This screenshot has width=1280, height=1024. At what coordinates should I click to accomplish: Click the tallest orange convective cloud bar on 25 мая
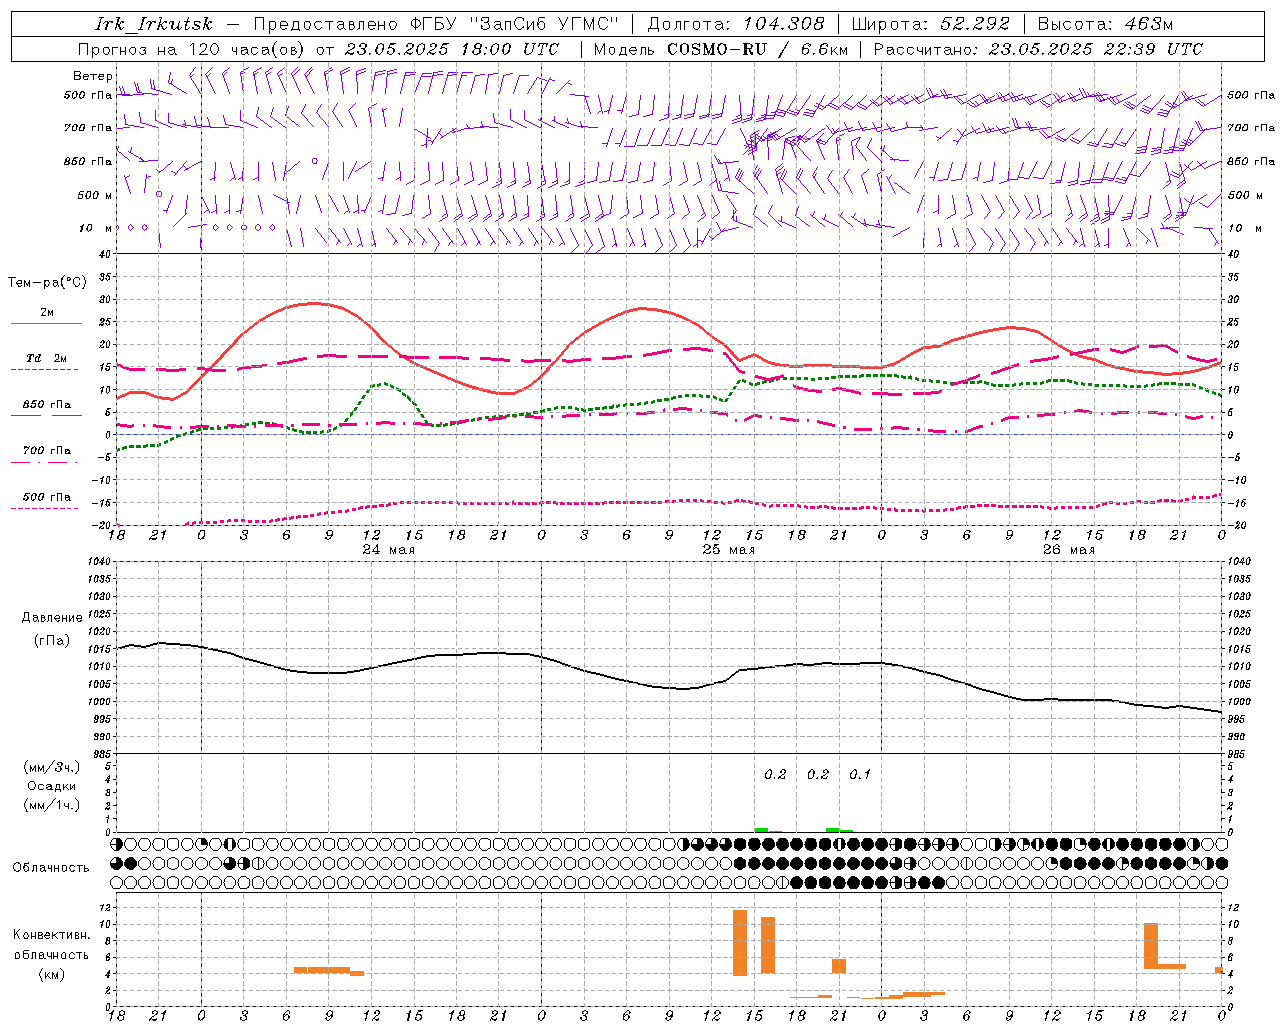pyautogui.click(x=740, y=943)
